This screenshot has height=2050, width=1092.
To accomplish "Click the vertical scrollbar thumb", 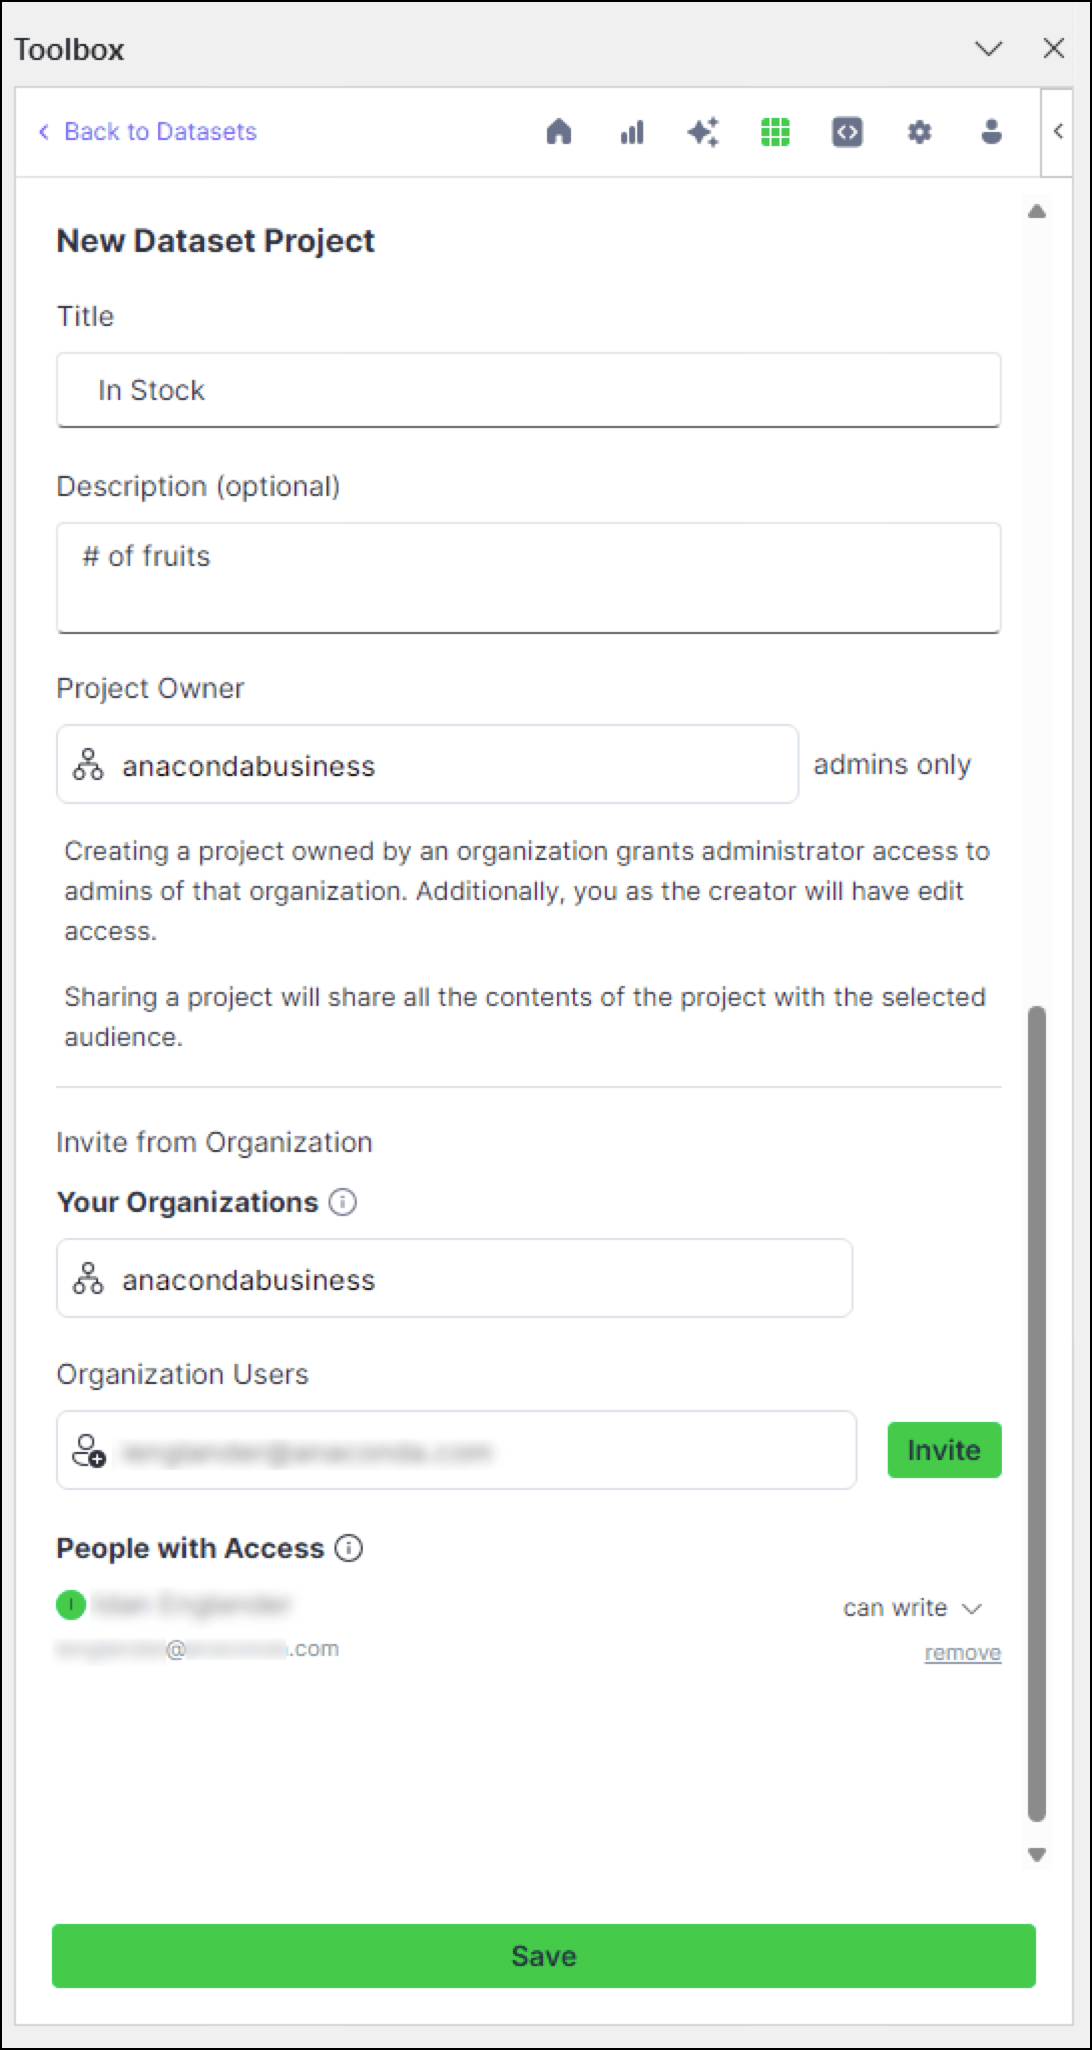I will pyautogui.click(x=1037, y=1413).
